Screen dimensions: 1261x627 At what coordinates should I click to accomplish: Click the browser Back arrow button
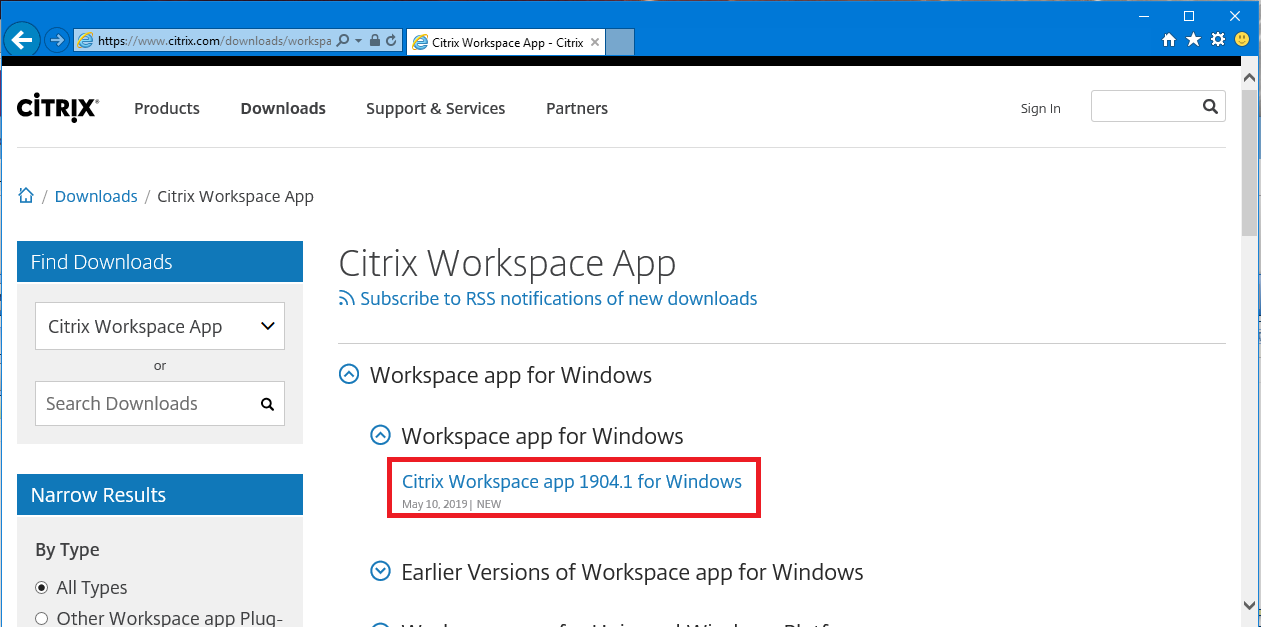click(22, 41)
